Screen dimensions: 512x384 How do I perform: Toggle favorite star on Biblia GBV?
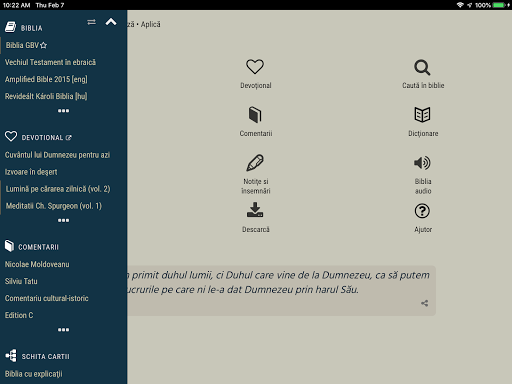(44, 45)
